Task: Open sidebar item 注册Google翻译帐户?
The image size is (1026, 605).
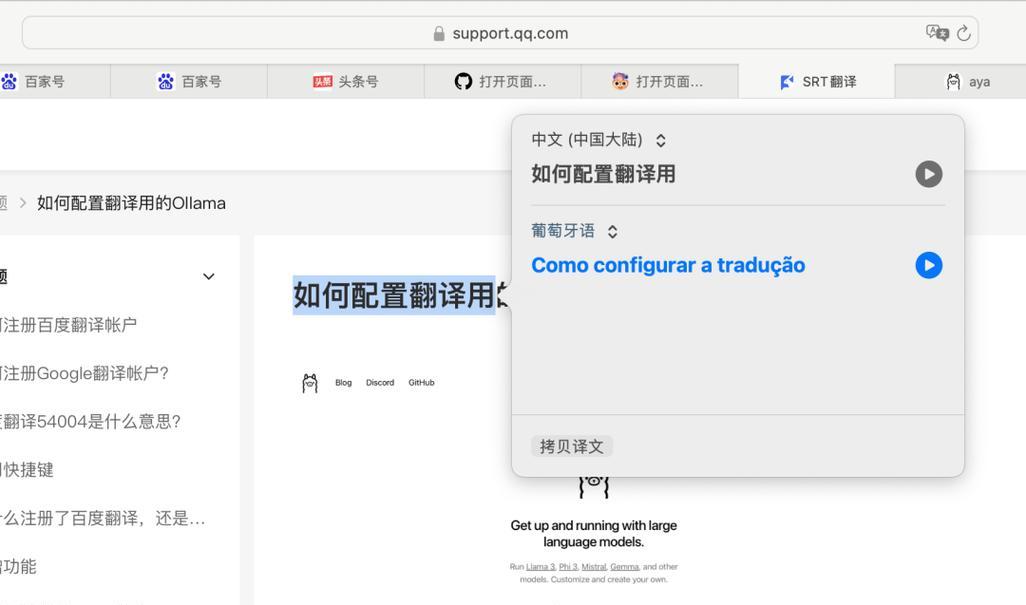Action: click(x=84, y=373)
